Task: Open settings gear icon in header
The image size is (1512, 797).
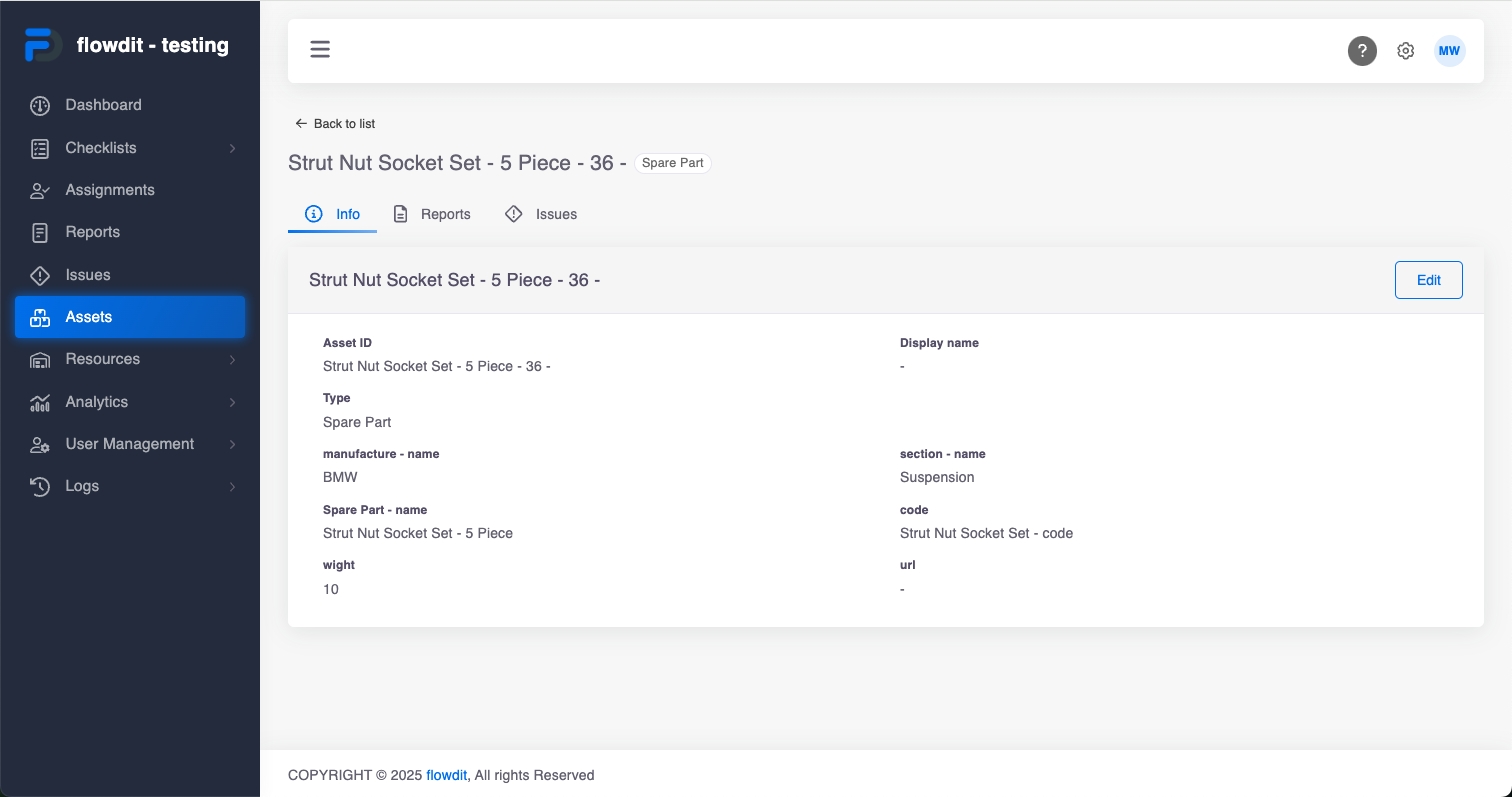Action: (x=1405, y=51)
